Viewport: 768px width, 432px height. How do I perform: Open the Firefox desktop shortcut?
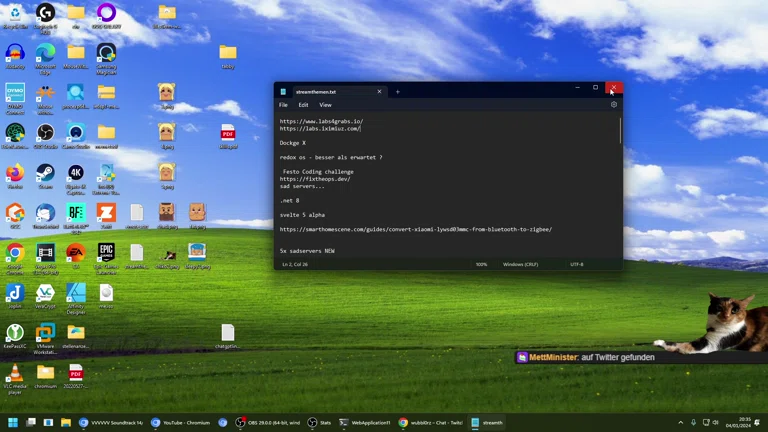[x=15, y=175]
